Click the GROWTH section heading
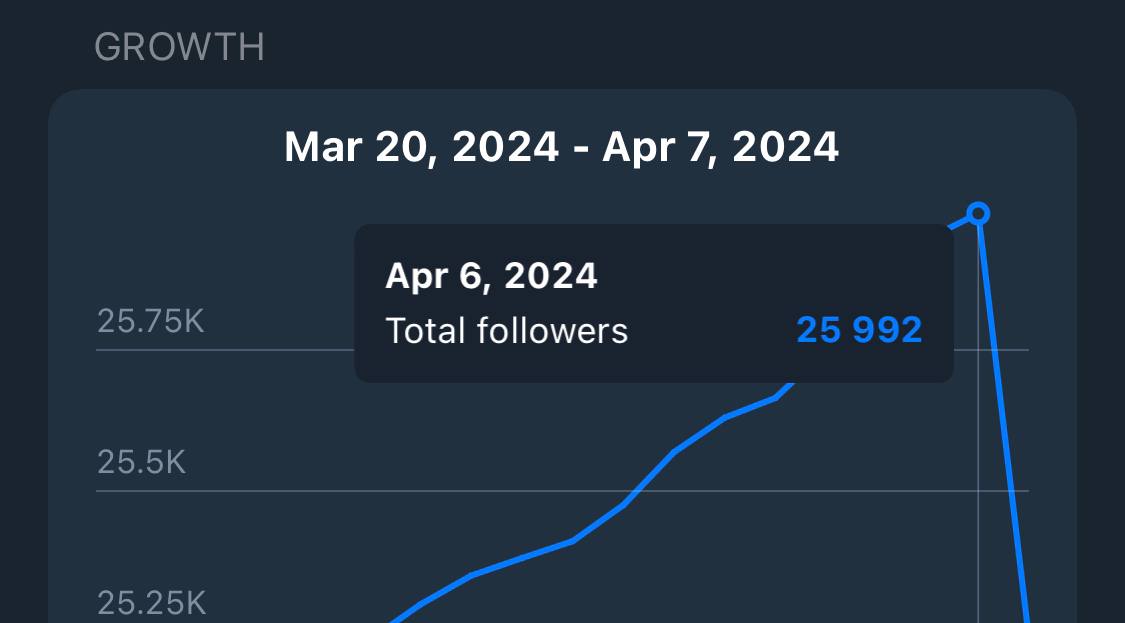 click(x=179, y=47)
